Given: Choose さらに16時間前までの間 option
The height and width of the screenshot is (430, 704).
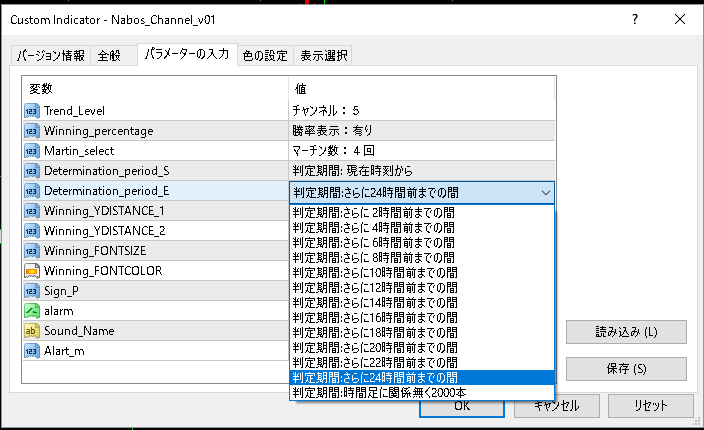Looking at the screenshot, I should pyautogui.click(x=422, y=318).
